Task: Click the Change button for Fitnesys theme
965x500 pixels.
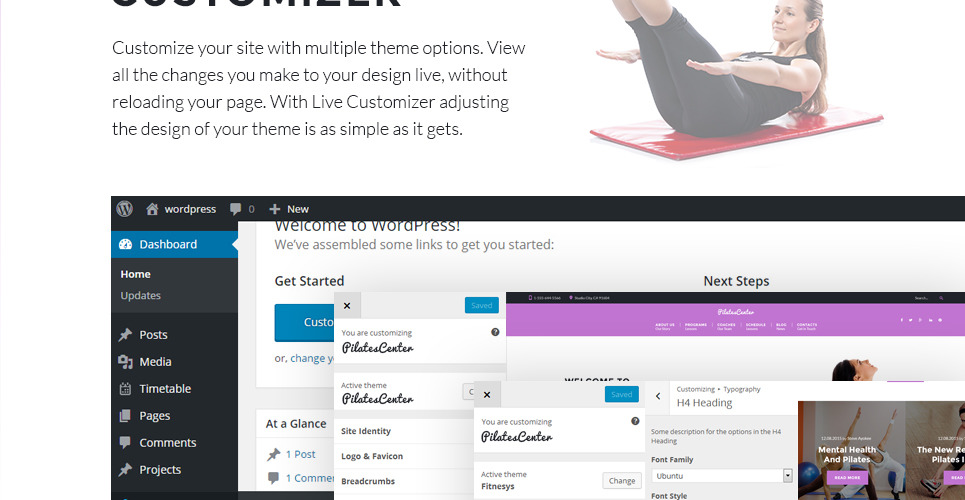Action: (x=622, y=480)
